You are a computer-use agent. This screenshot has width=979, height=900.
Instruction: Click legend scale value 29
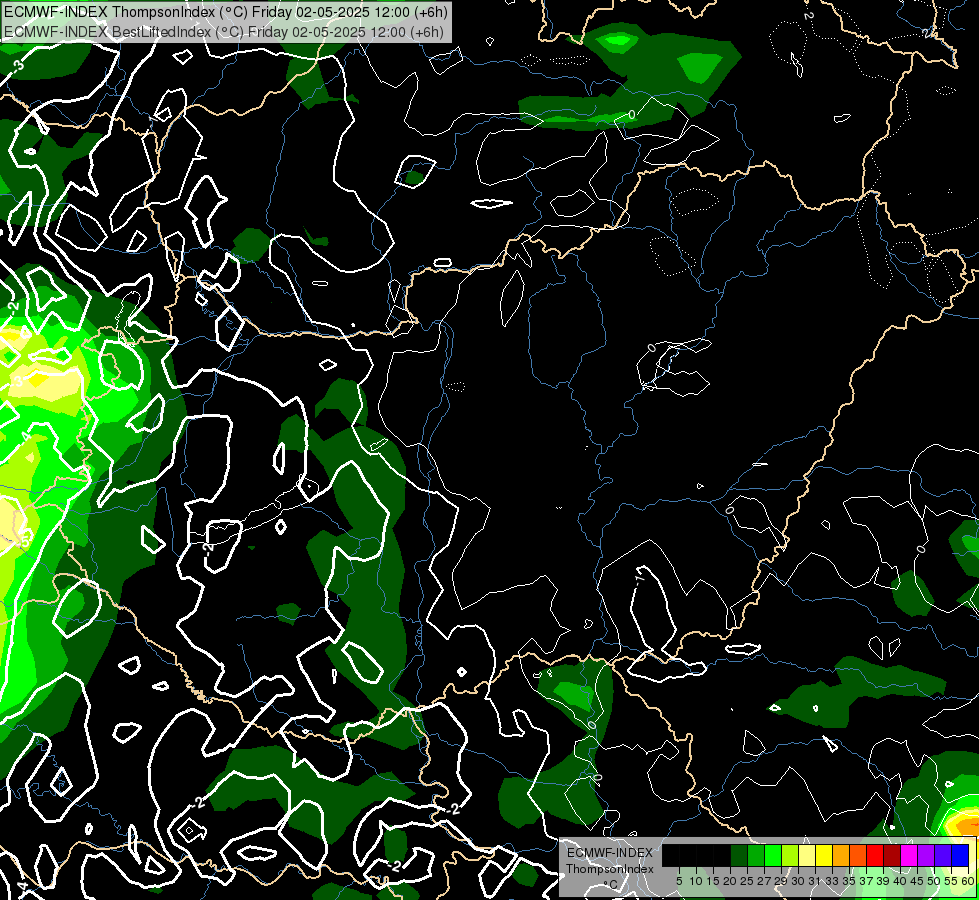pos(781,881)
